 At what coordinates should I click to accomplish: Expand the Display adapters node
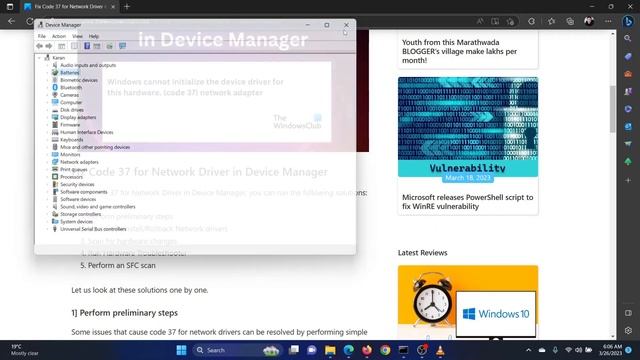coord(47,117)
